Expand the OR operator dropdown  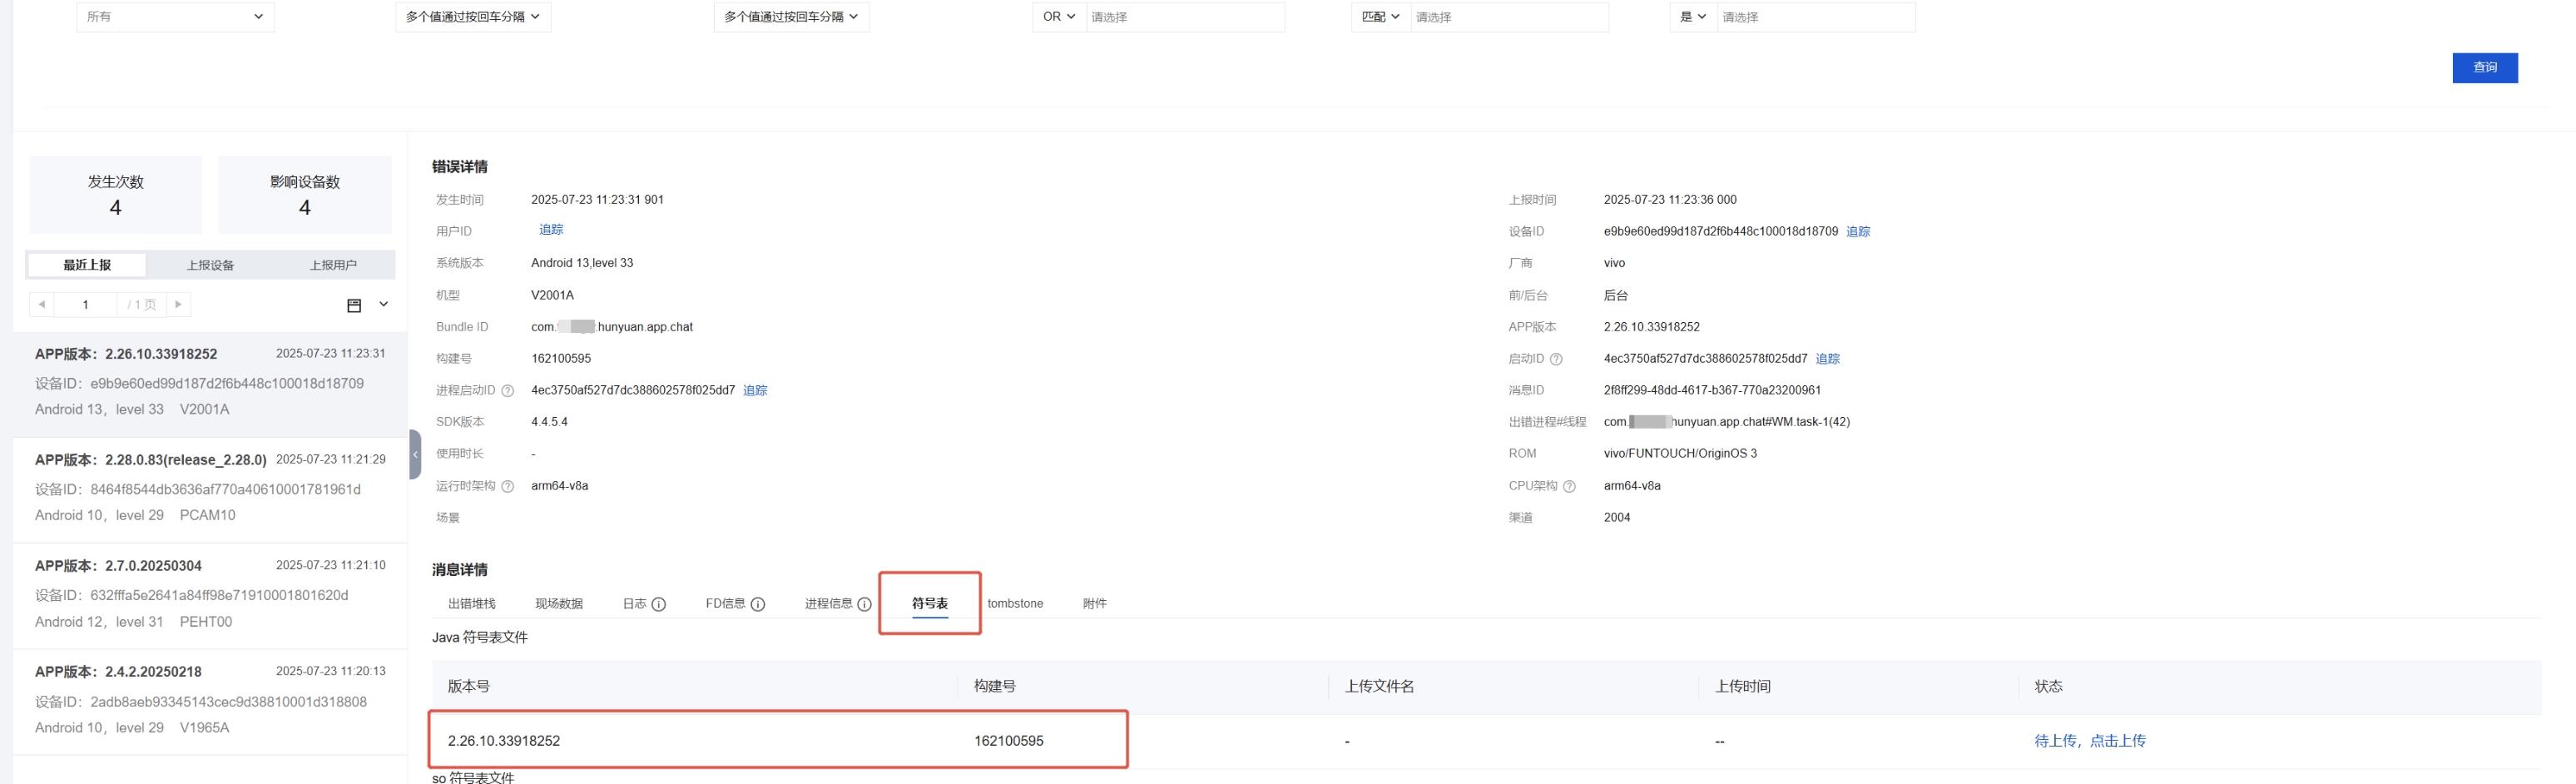(1058, 17)
